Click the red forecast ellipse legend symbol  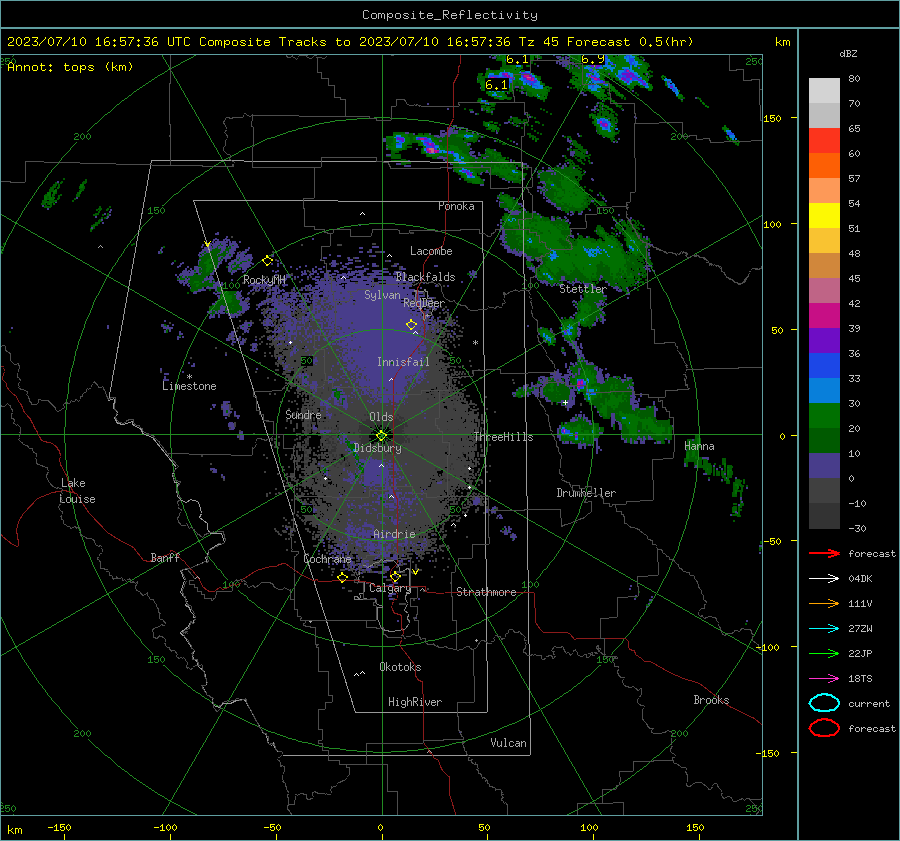pyautogui.click(x=824, y=728)
